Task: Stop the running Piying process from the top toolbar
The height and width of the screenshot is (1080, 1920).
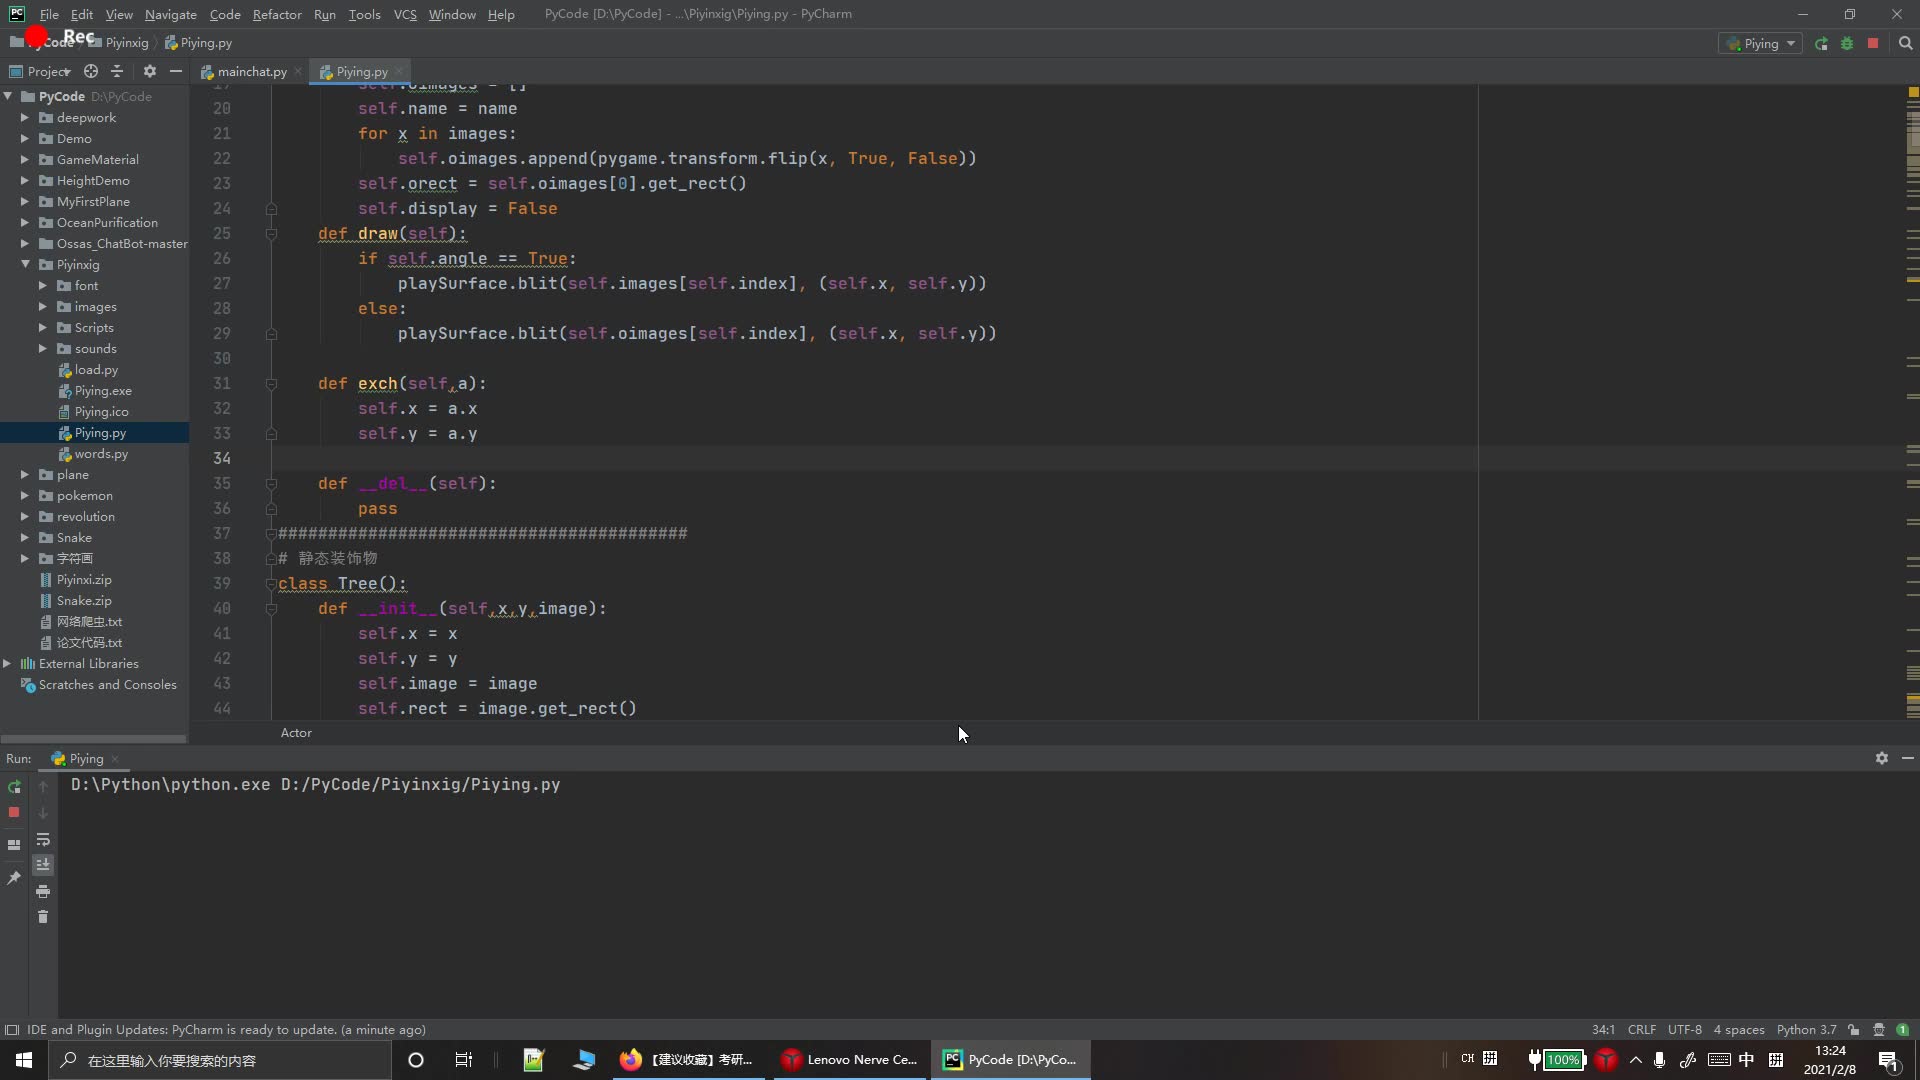Action: (x=1873, y=44)
